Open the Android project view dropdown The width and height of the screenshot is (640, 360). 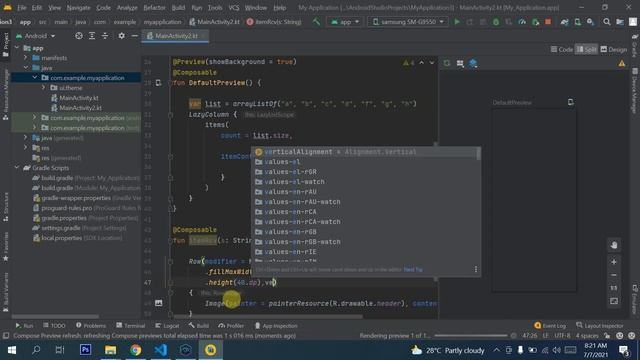point(35,36)
